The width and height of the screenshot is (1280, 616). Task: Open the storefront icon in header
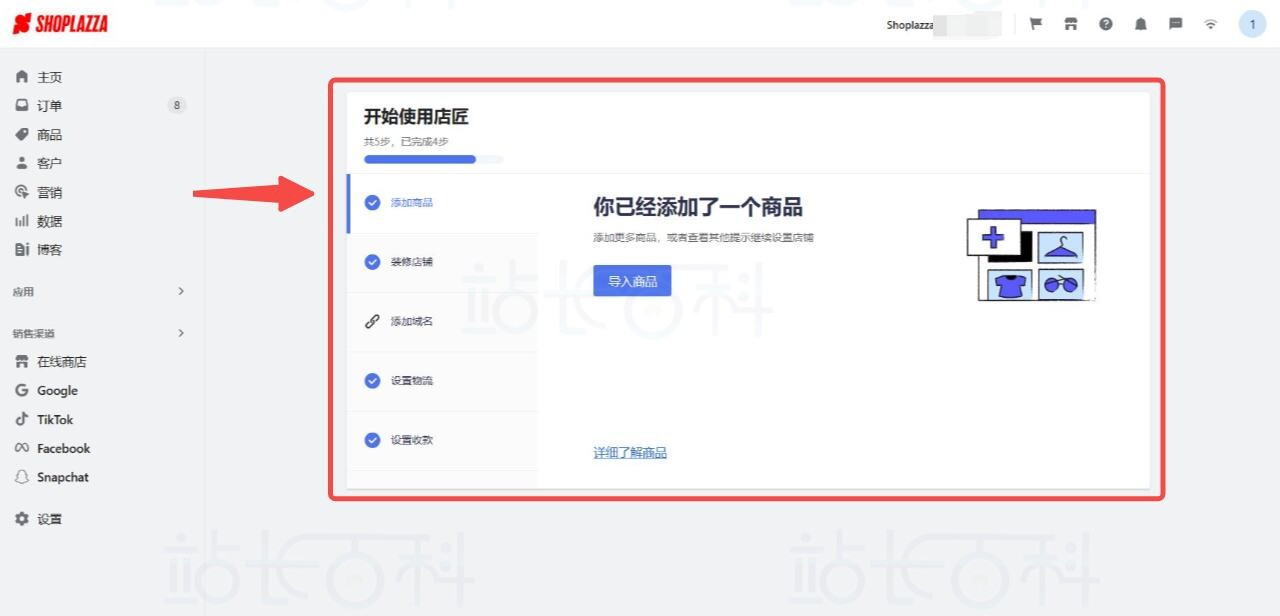[1071, 24]
